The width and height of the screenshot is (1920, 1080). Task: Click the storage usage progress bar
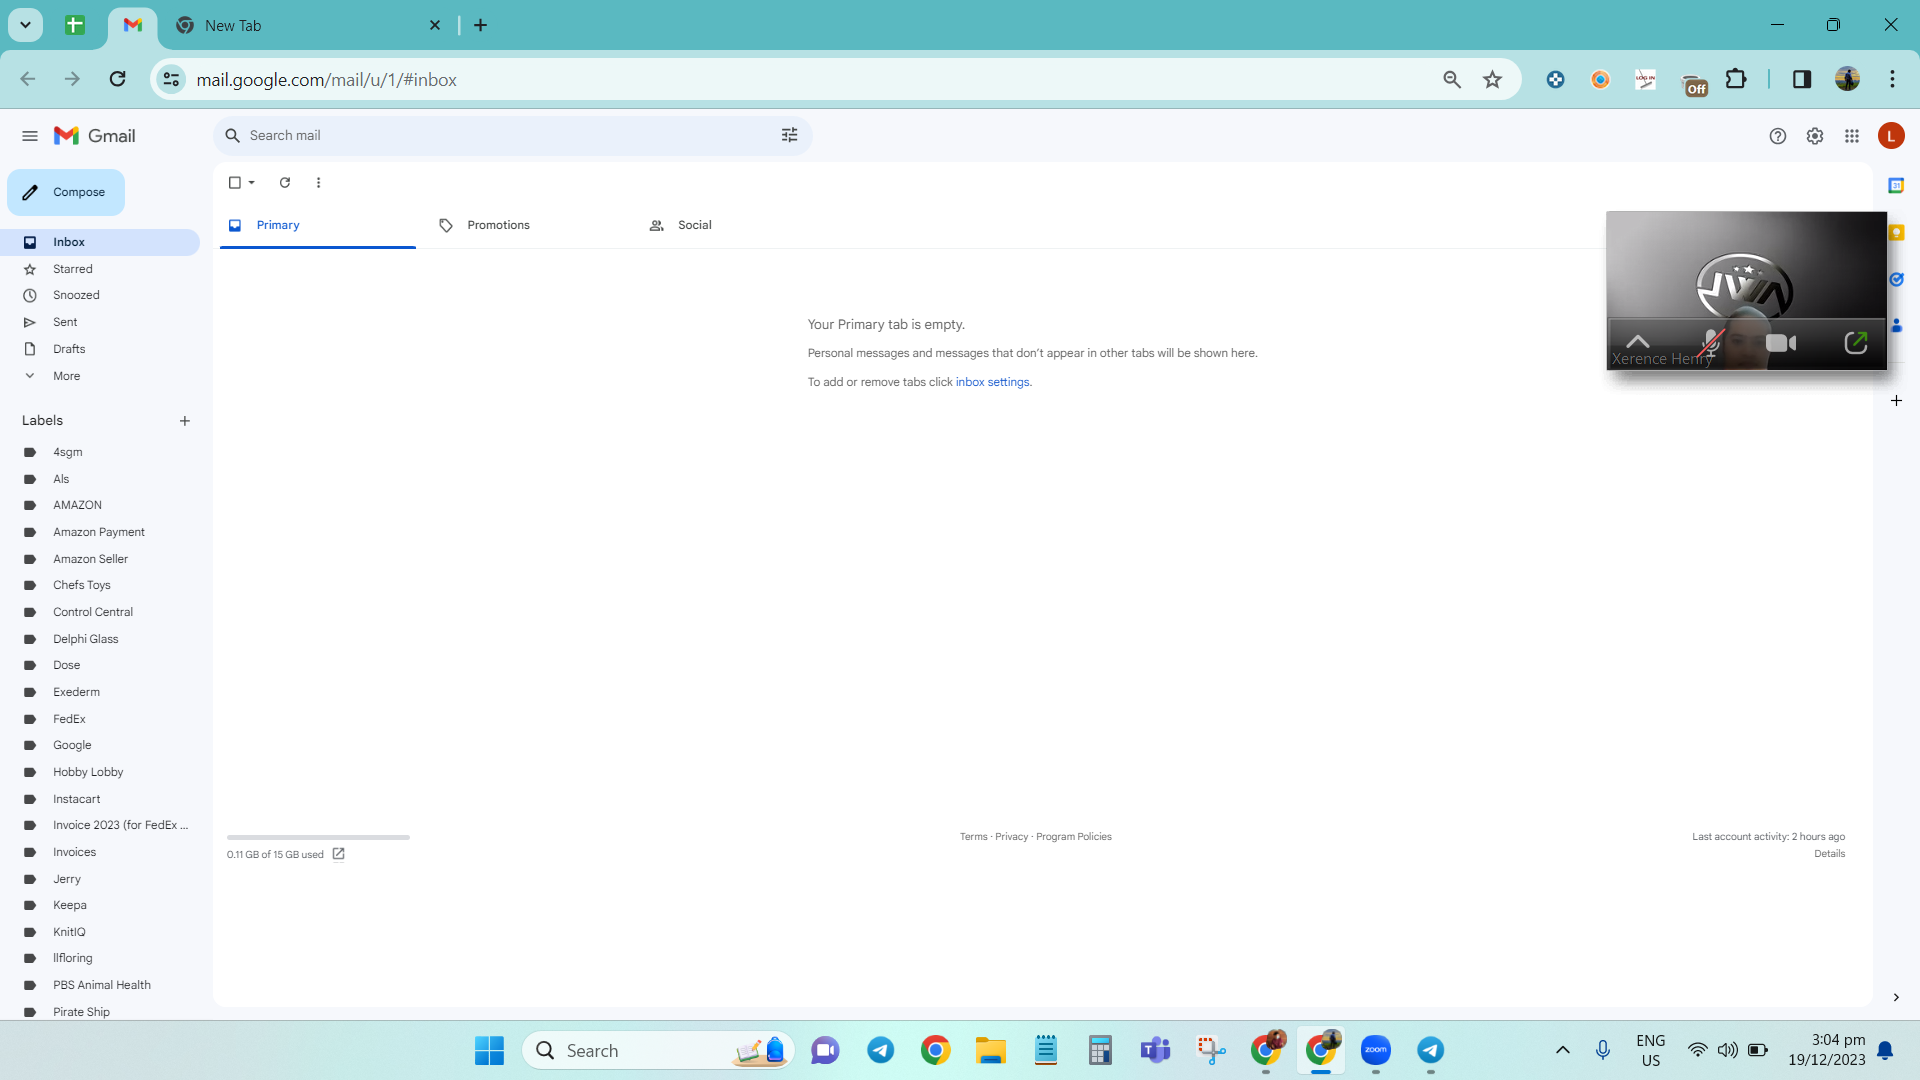pos(318,837)
